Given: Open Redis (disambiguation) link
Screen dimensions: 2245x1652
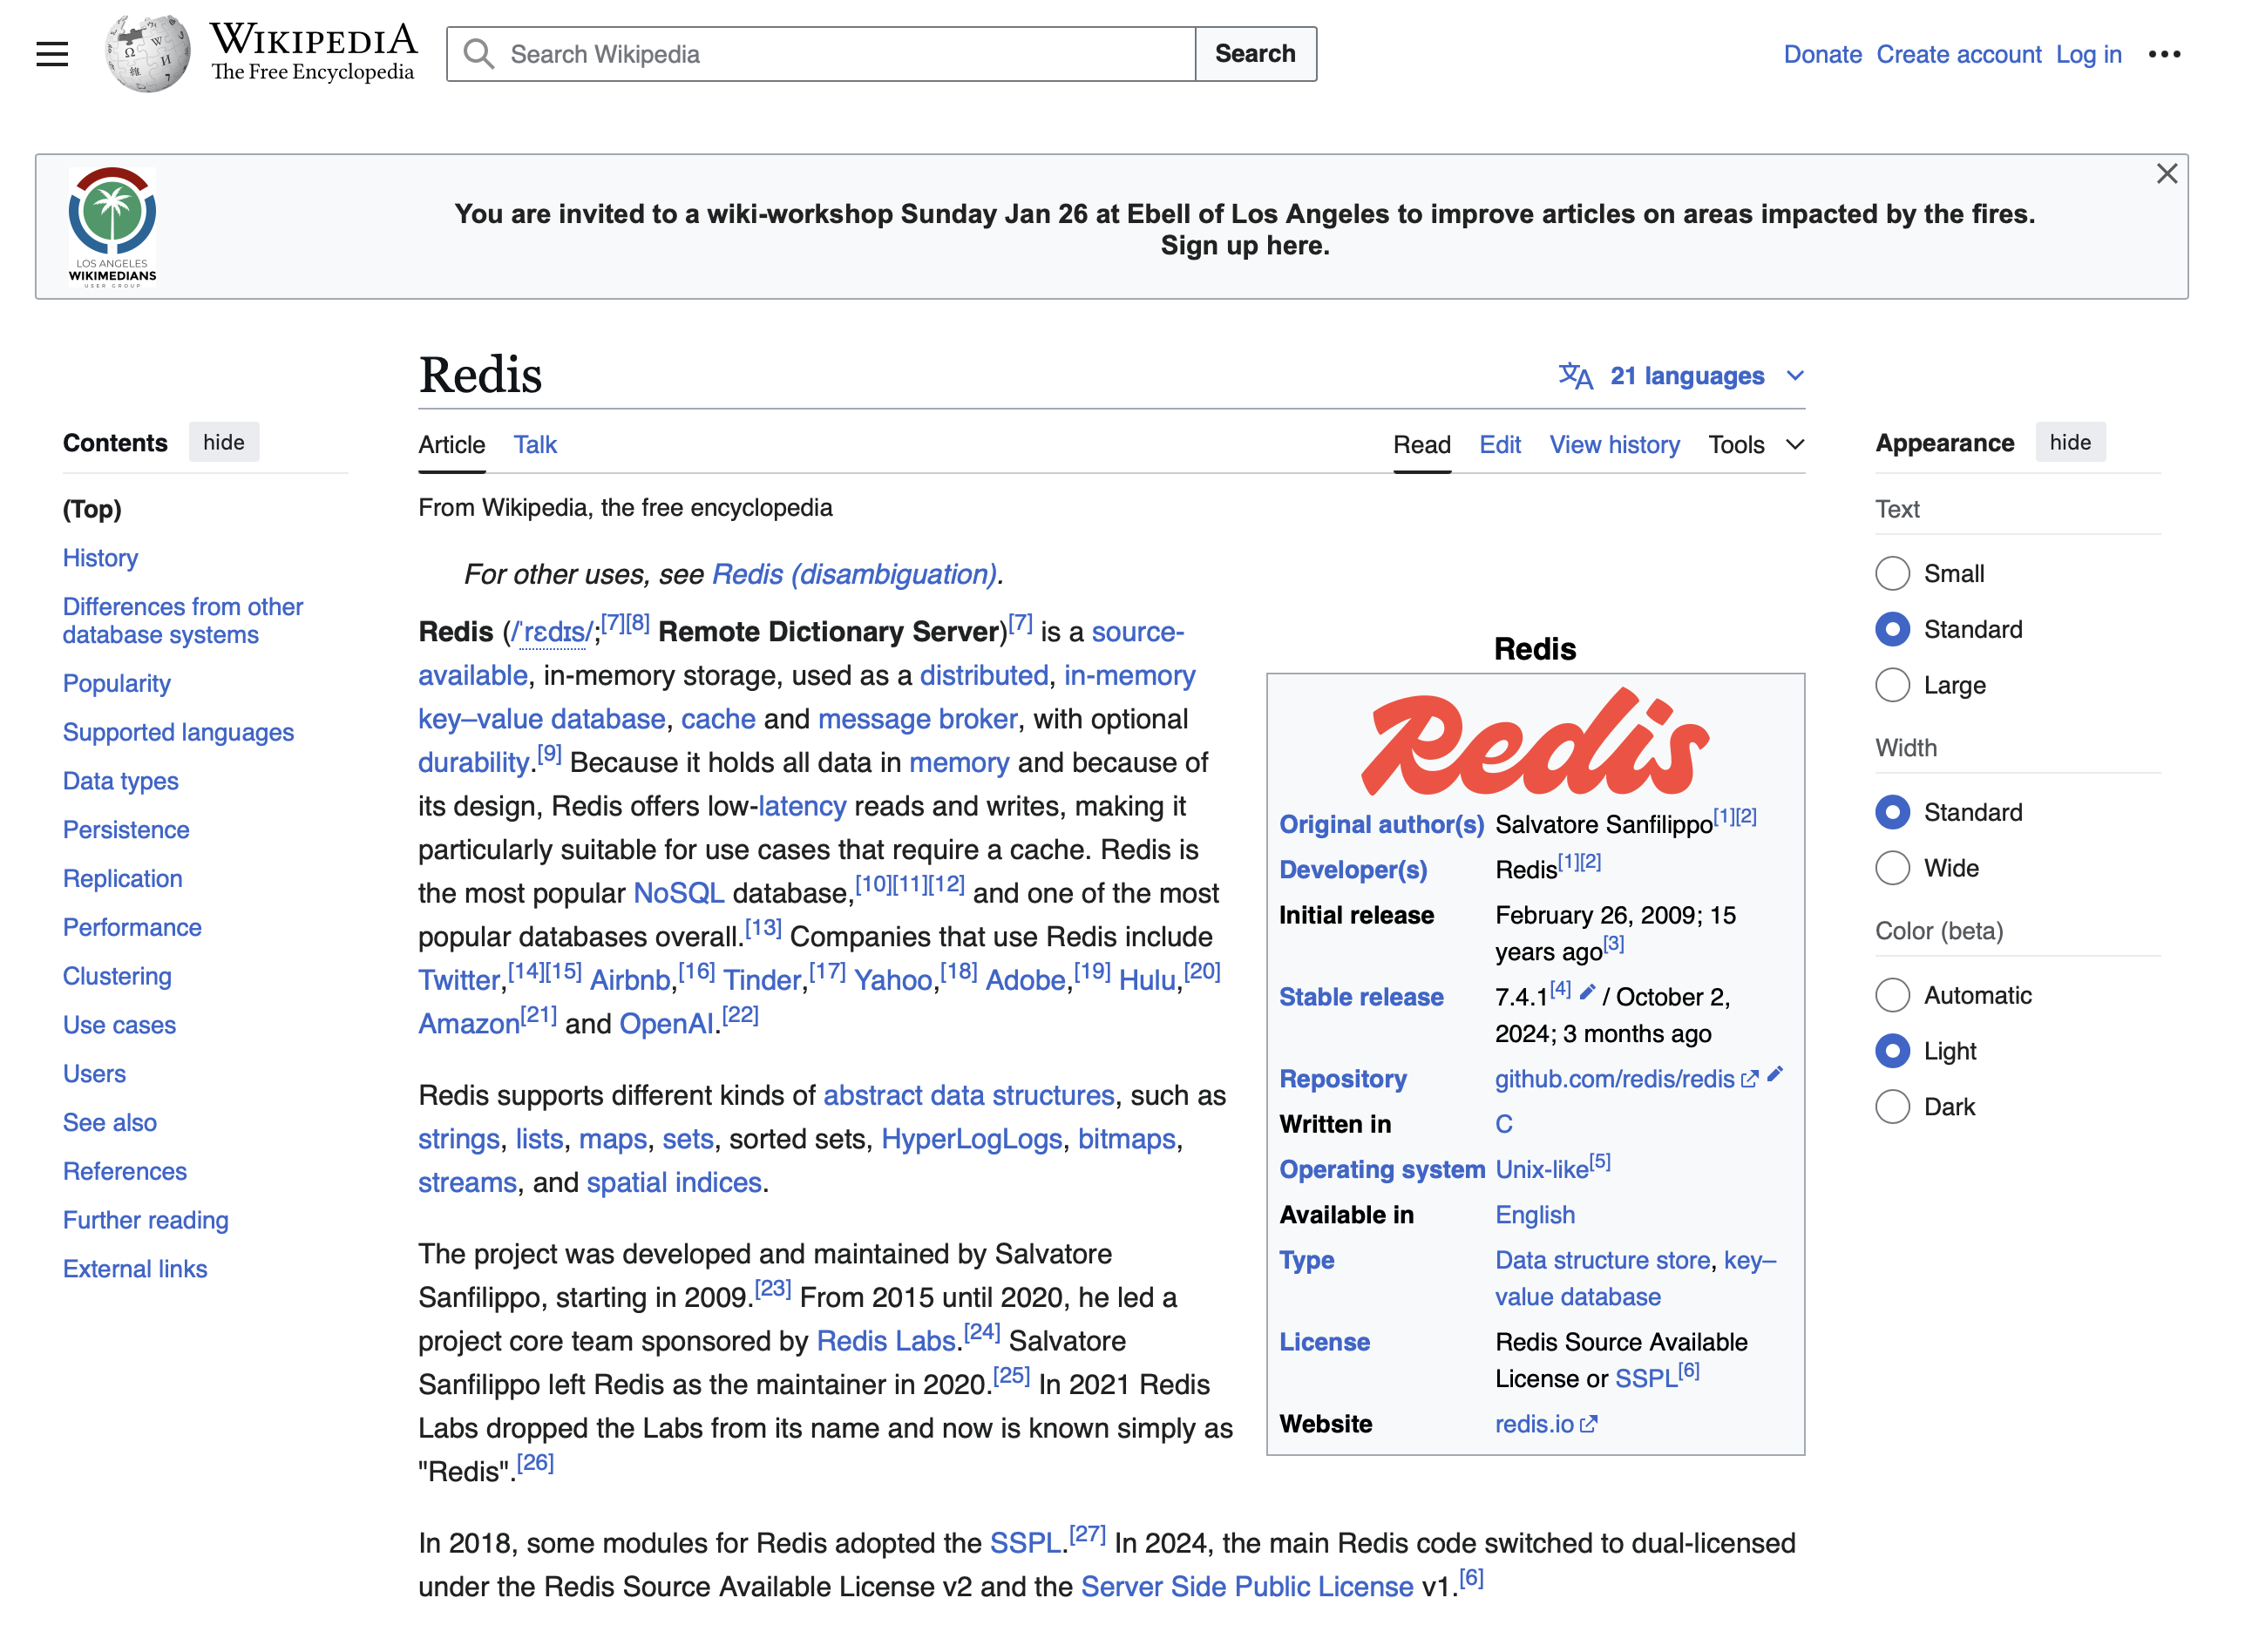Looking at the screenshot, I should coord(854,575).
